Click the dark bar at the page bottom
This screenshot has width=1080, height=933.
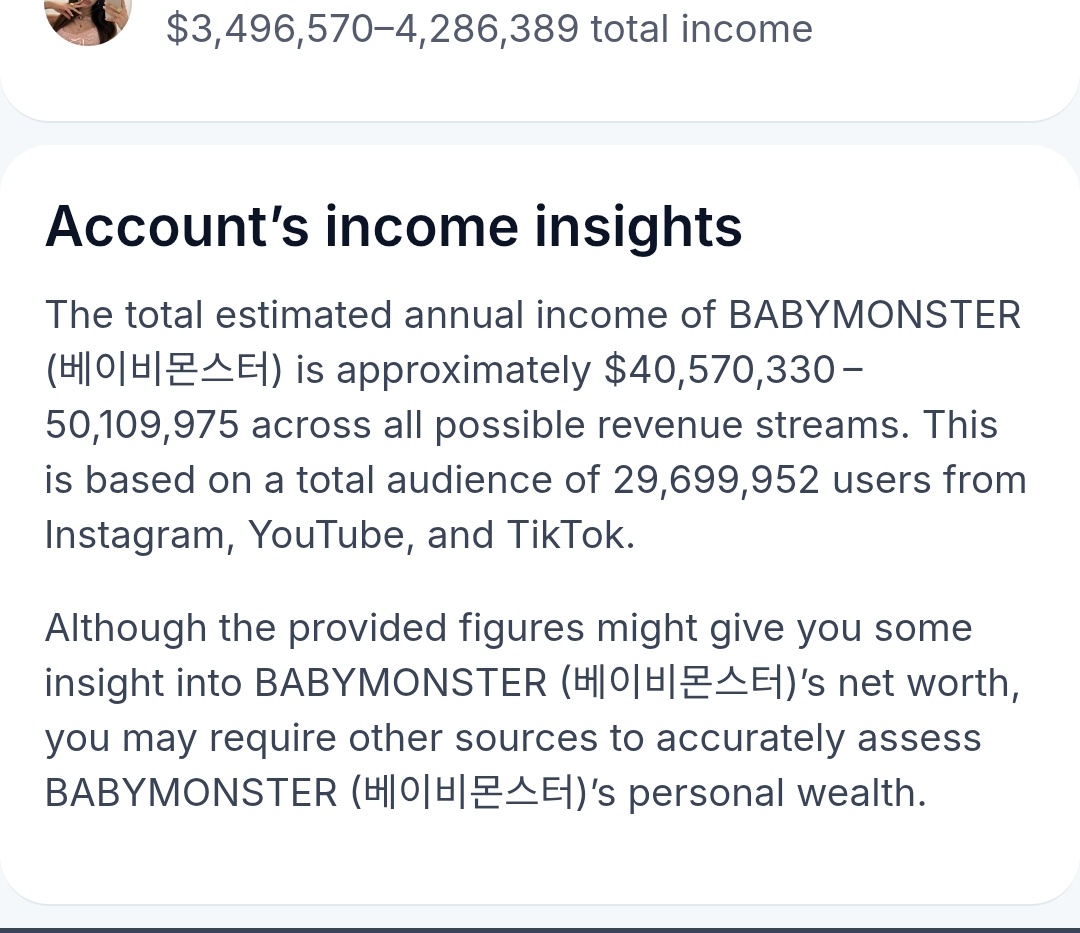540,929
